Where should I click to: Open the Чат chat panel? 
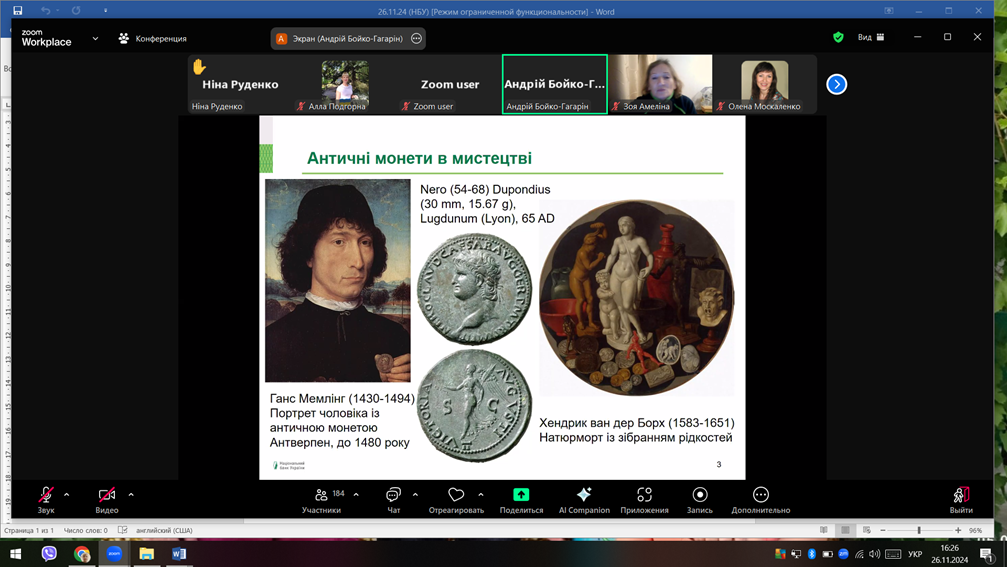coord(394,499)
